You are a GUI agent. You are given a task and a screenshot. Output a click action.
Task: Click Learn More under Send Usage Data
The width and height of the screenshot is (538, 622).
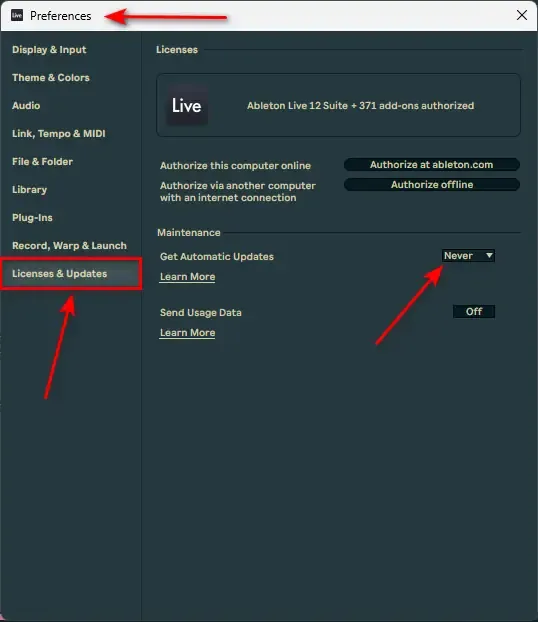(187, 333)
